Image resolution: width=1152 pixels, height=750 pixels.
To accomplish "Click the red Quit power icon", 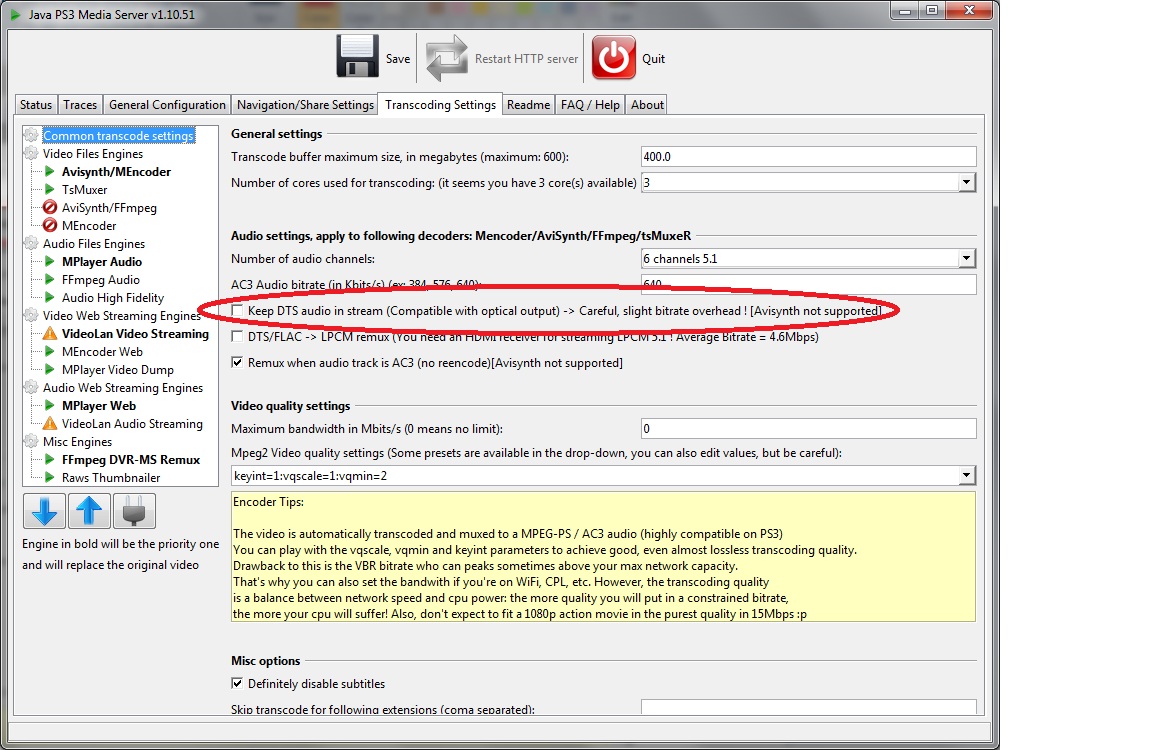I will (x=613, y=57).
